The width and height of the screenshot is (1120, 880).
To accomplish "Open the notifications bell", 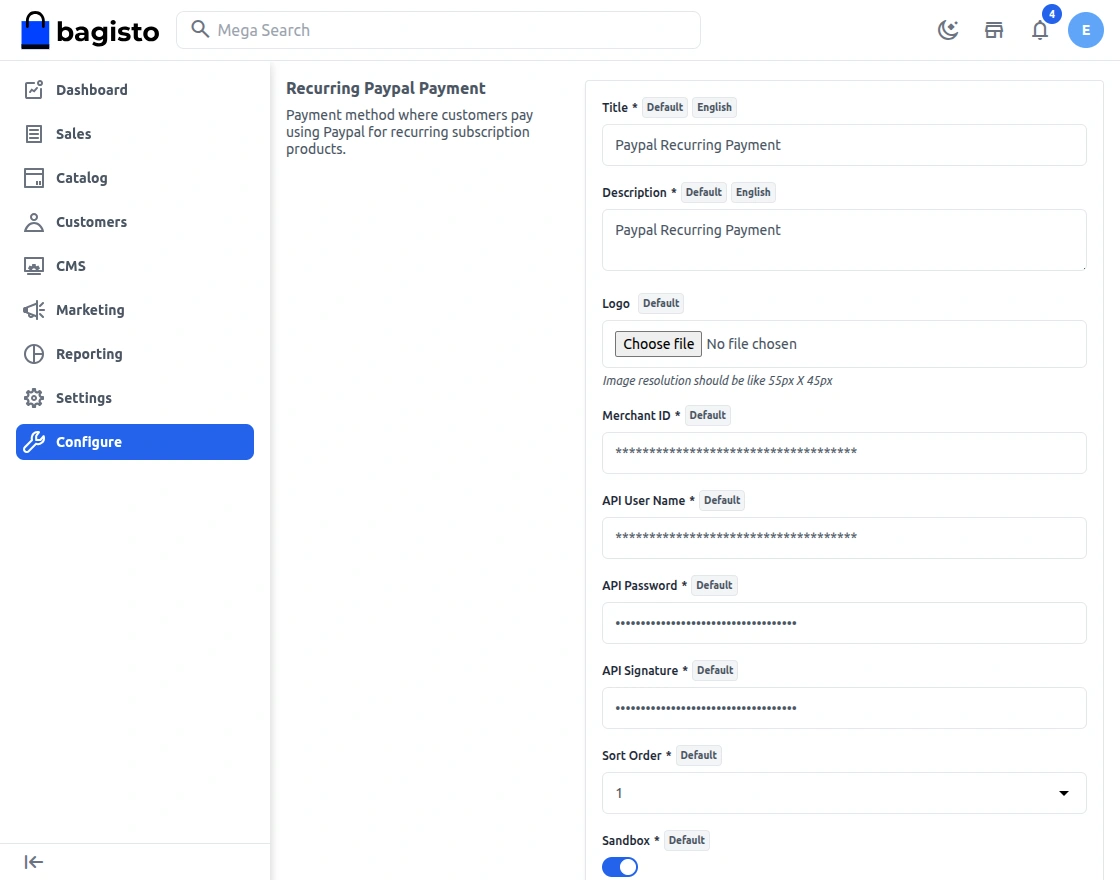I will [x=1040, y=30].
